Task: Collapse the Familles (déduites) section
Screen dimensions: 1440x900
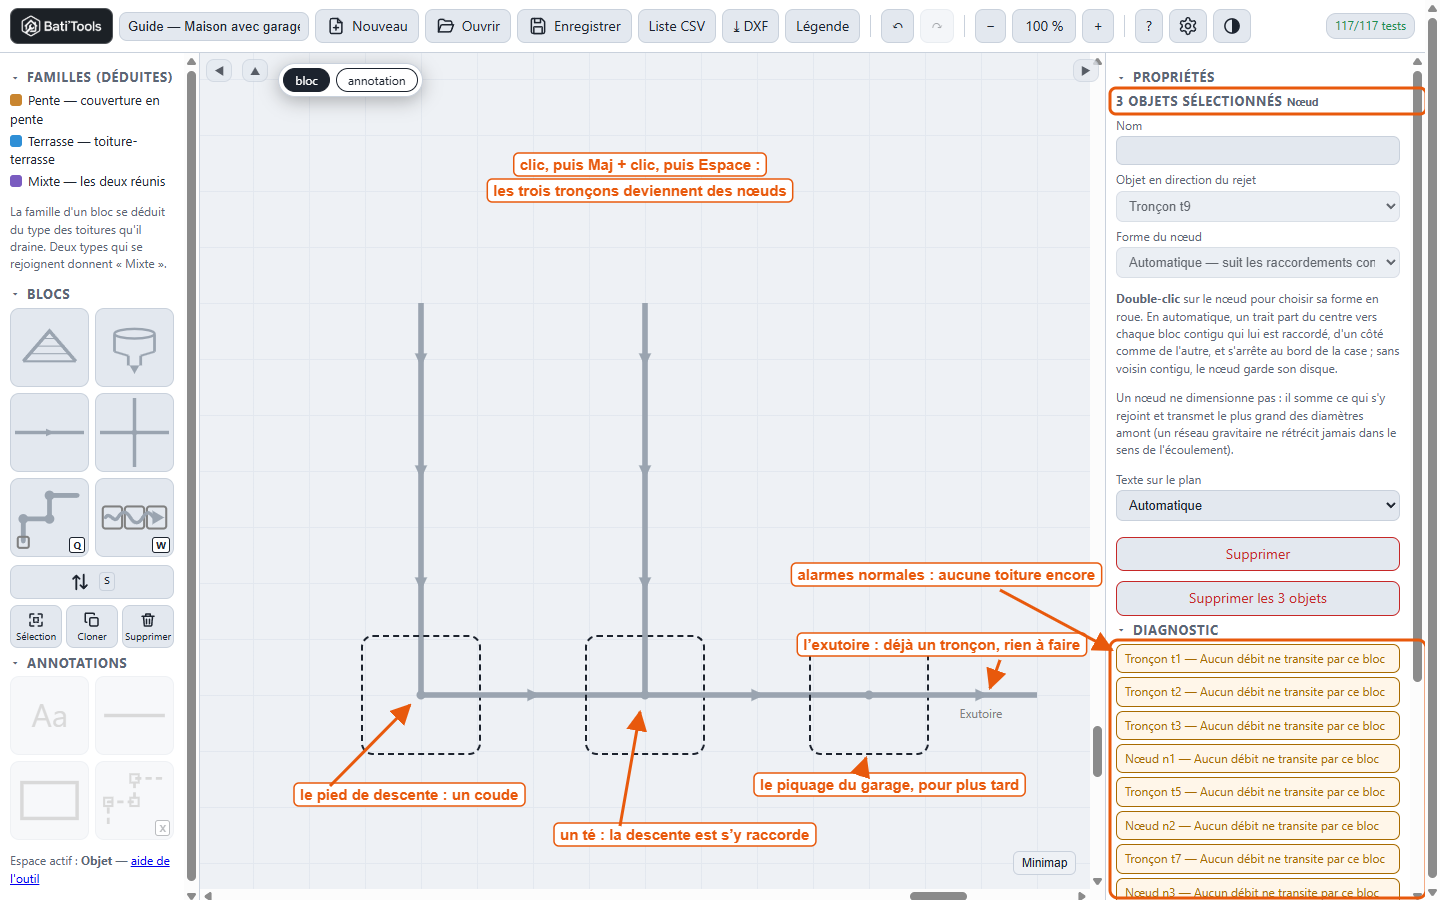Action: (15, 77)
